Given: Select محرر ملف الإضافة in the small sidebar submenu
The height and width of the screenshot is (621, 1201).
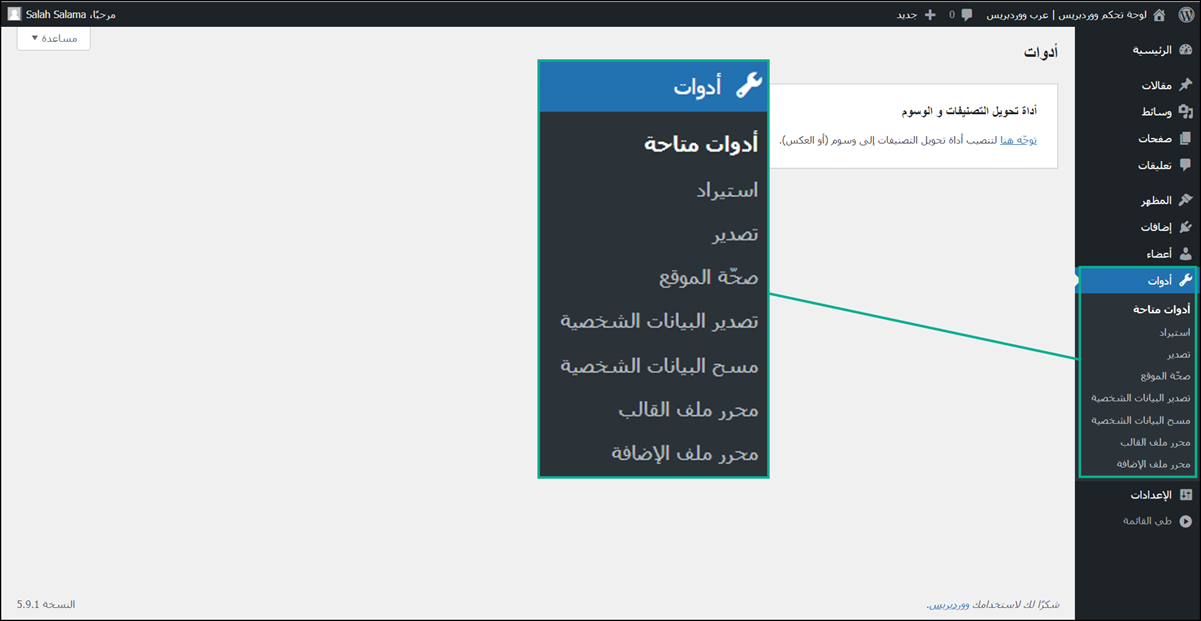Looking at the screenshot, I should click(x=1153, y=464).
